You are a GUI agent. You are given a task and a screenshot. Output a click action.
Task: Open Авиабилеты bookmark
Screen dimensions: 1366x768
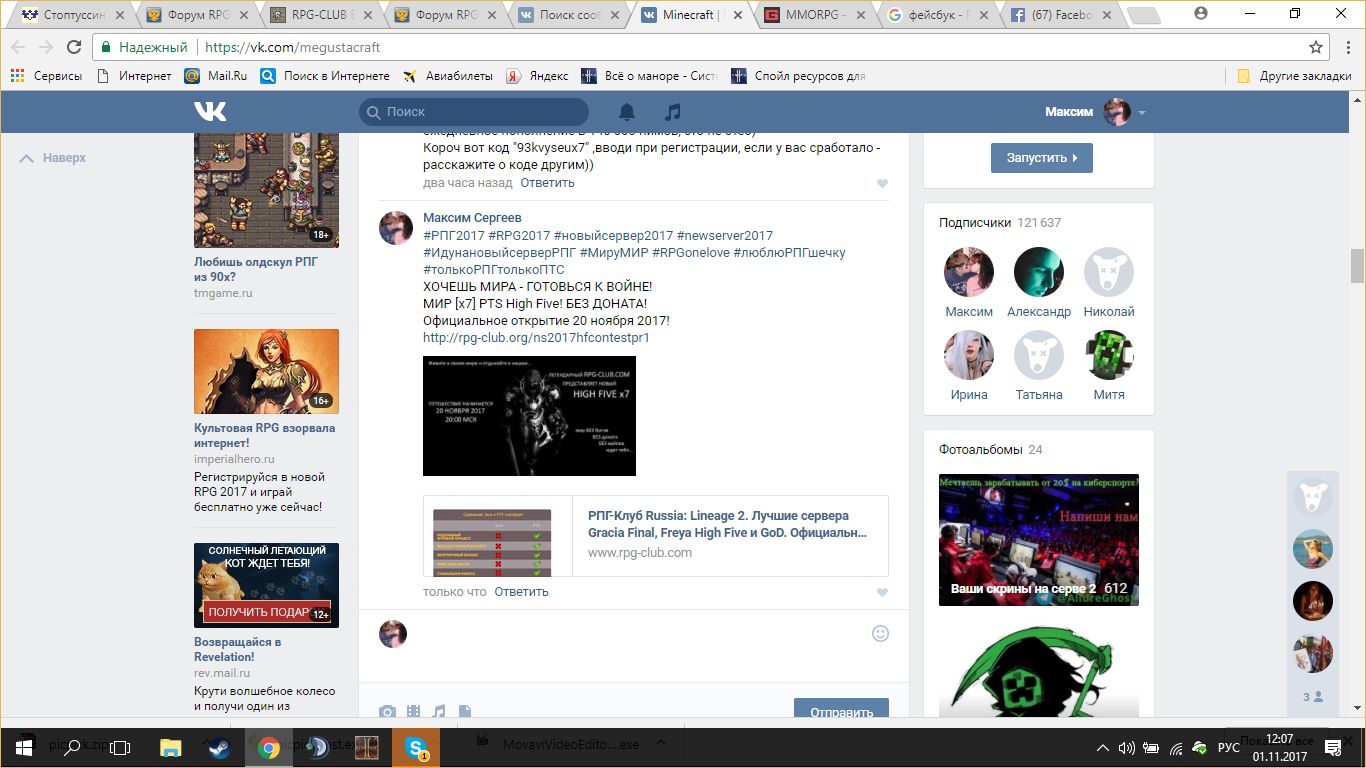coord(448,75)
